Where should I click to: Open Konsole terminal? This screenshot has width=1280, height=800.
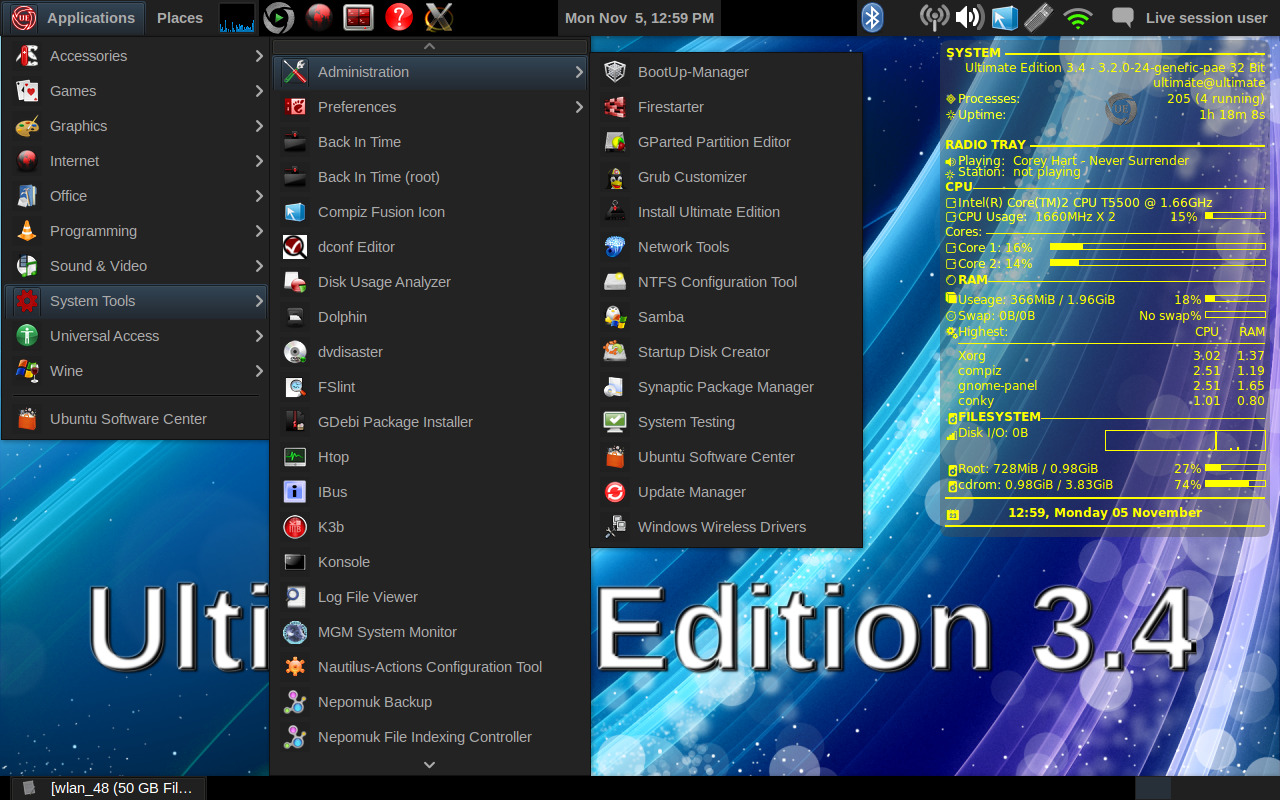click(430, 562)
